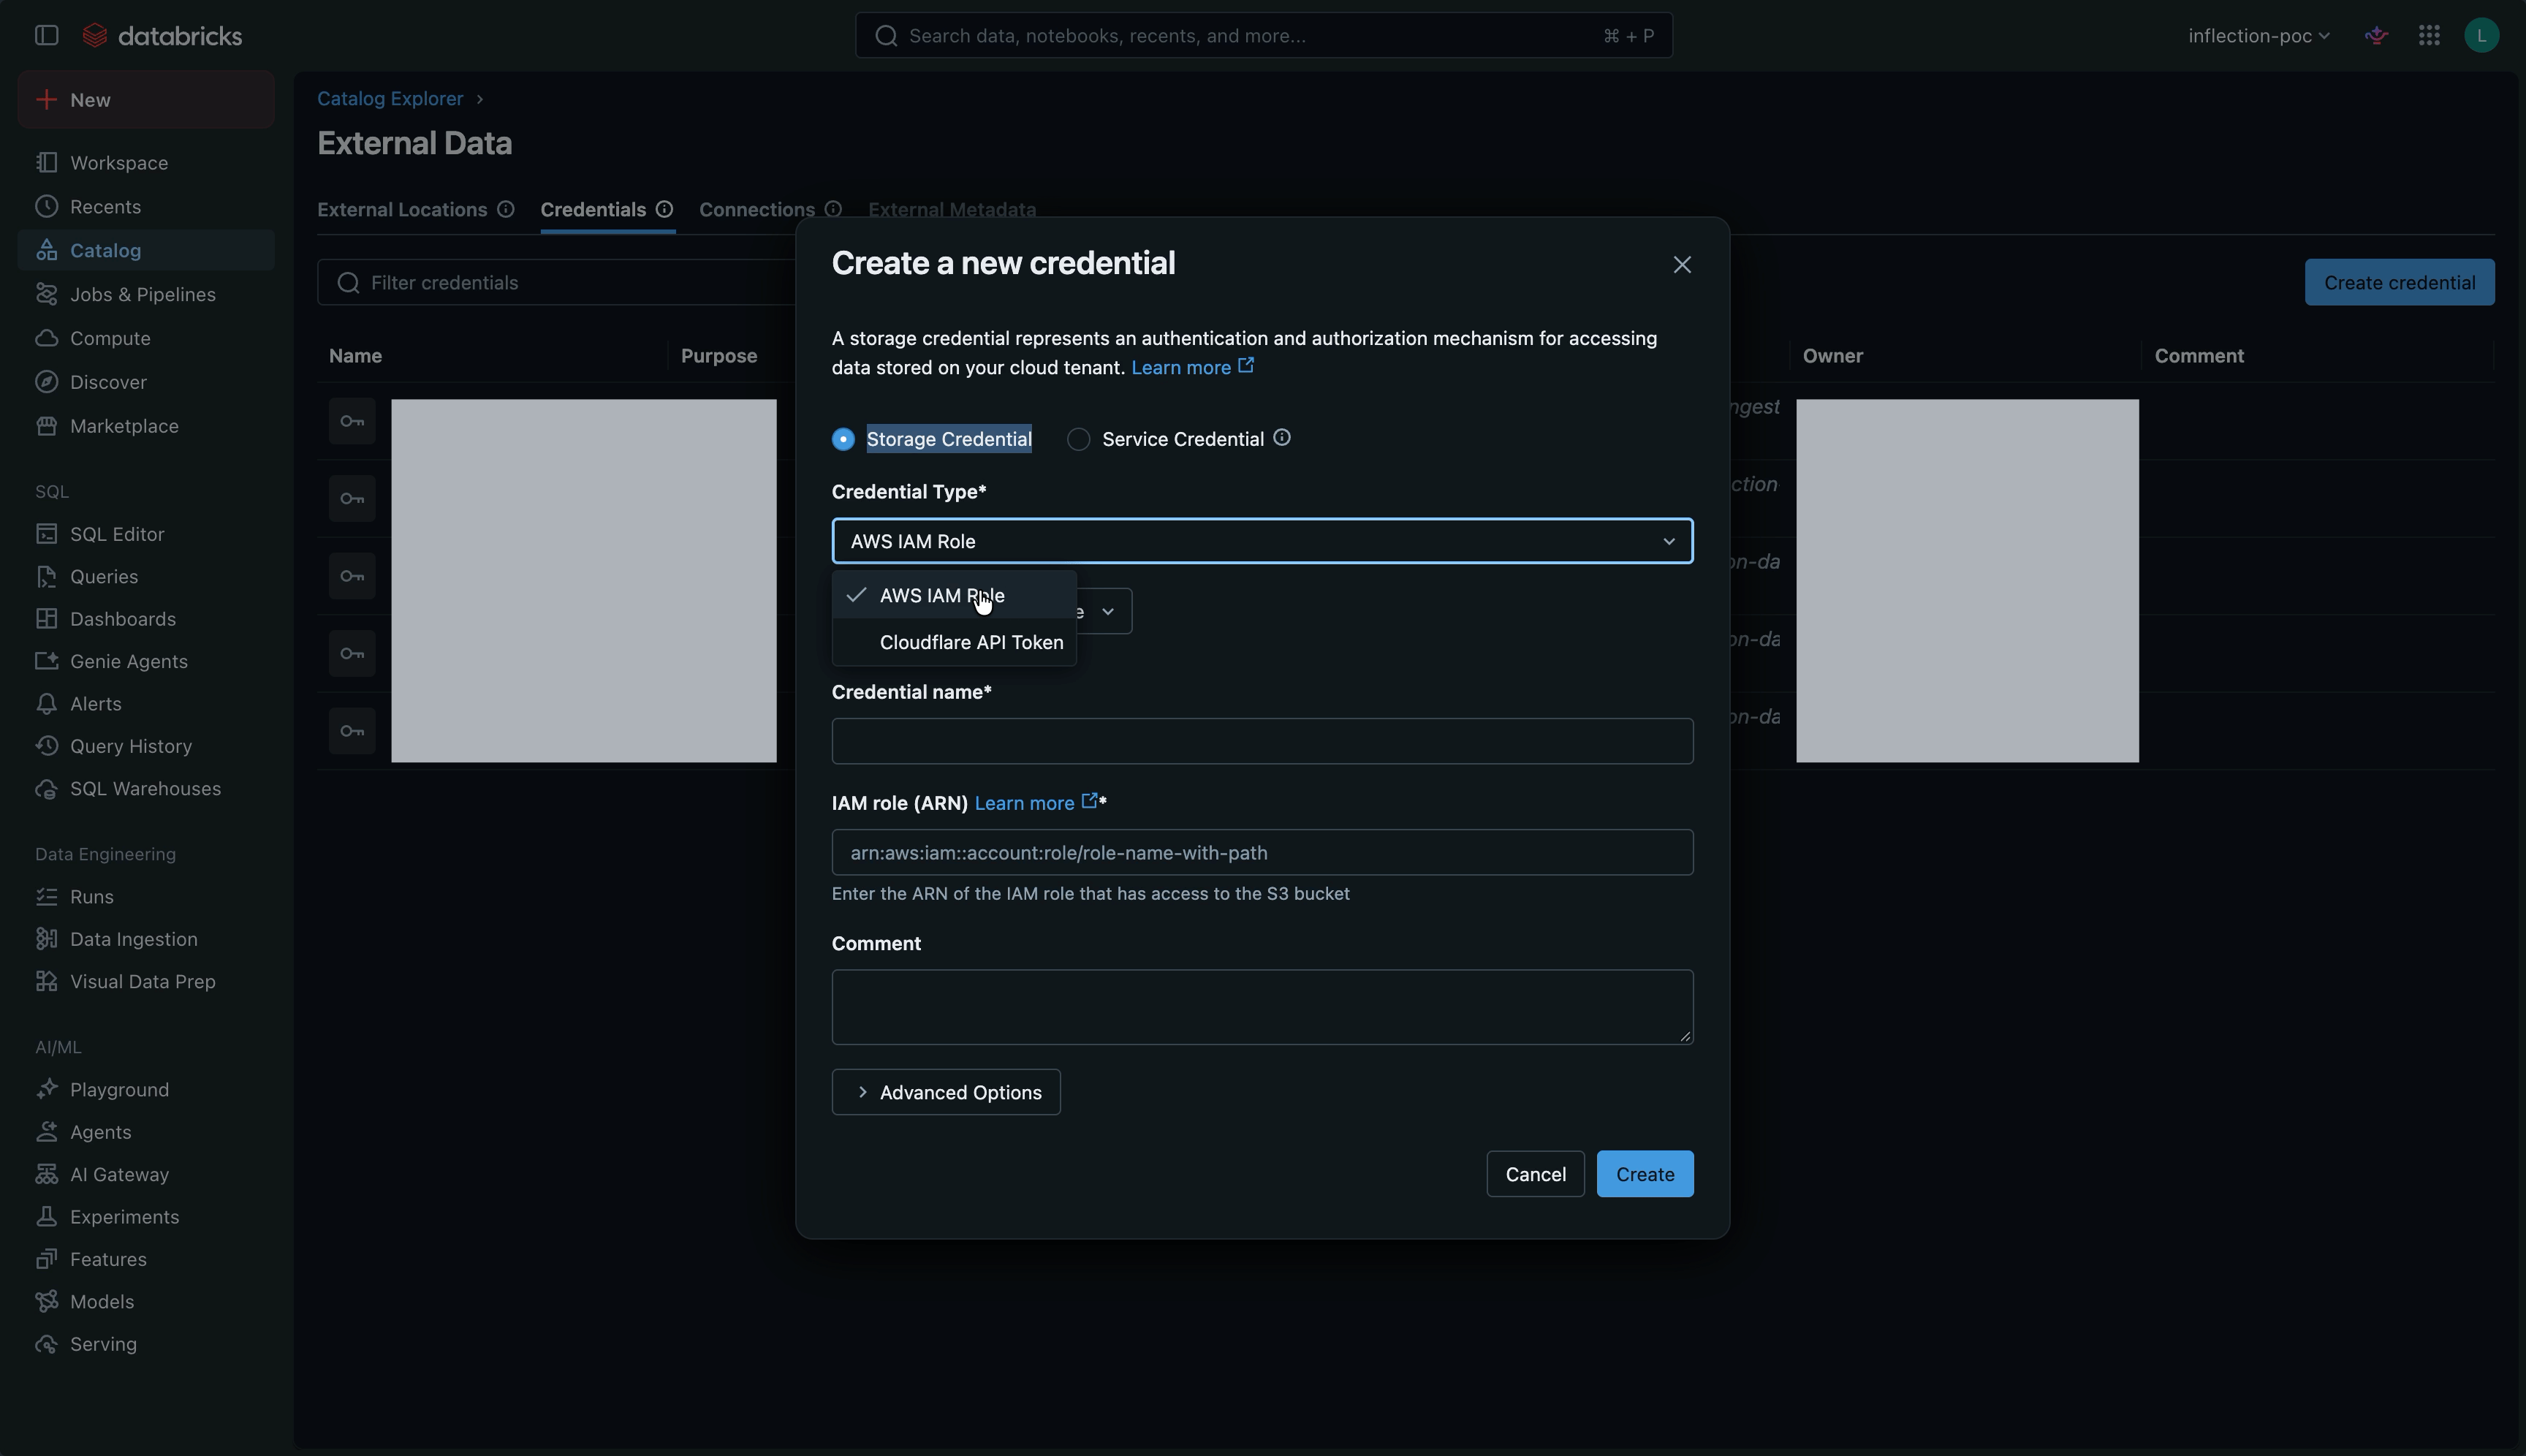Click the Workspace sidebar icon
The width and height of the screenshot is (2526, 1456).
pyautogui.click(x=46, y=162)
